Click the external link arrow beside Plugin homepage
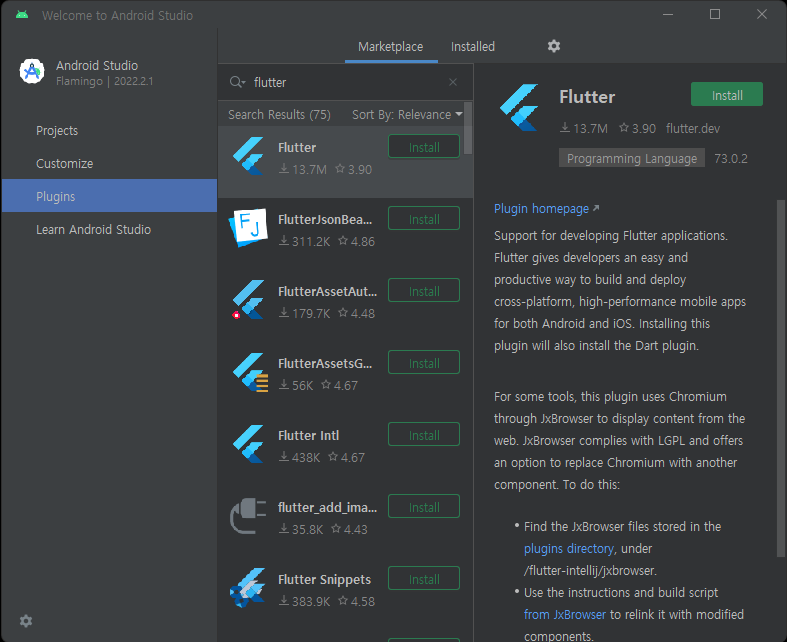Screen dimensions: 787x642 coord(596,208)
